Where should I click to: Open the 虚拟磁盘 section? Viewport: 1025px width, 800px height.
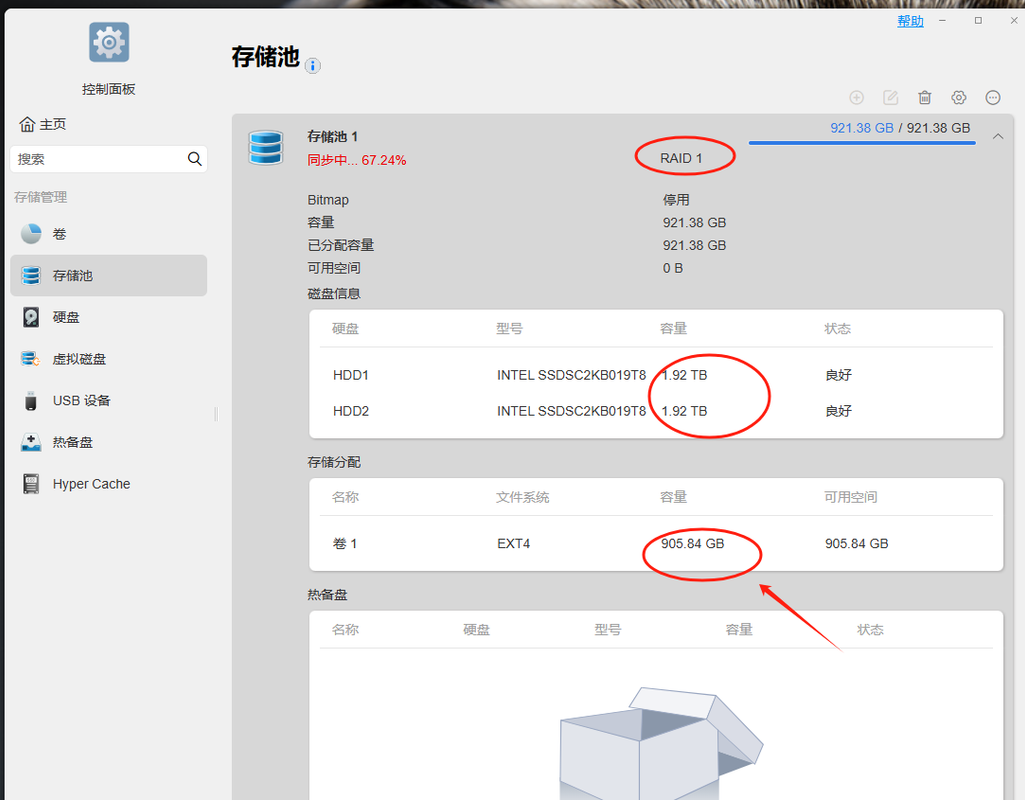click(x=109, y=359)
